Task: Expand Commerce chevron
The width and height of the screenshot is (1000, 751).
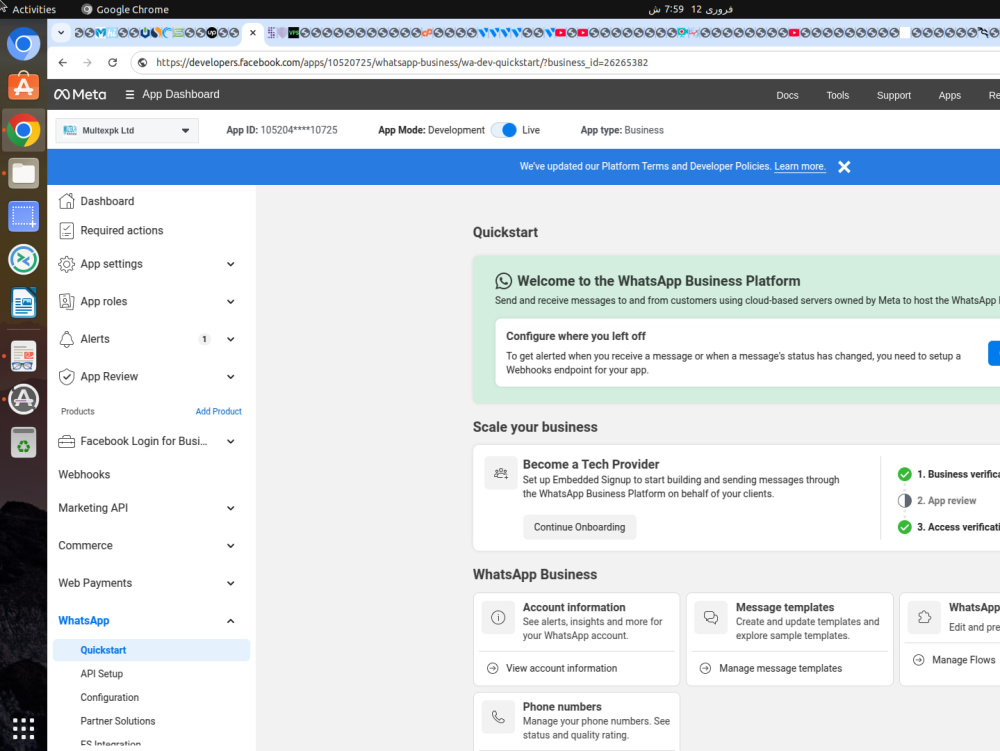Action: click(x=231, y=546)
